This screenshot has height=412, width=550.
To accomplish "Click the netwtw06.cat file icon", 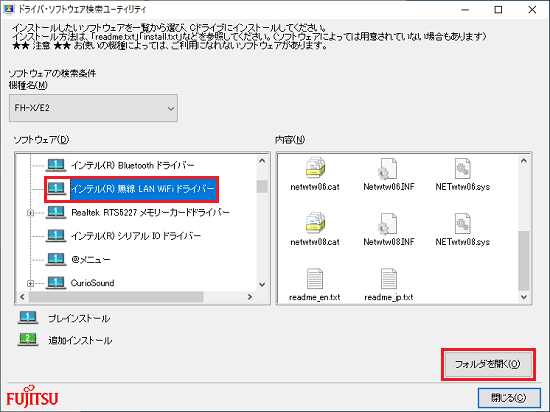I will (315, 168).
